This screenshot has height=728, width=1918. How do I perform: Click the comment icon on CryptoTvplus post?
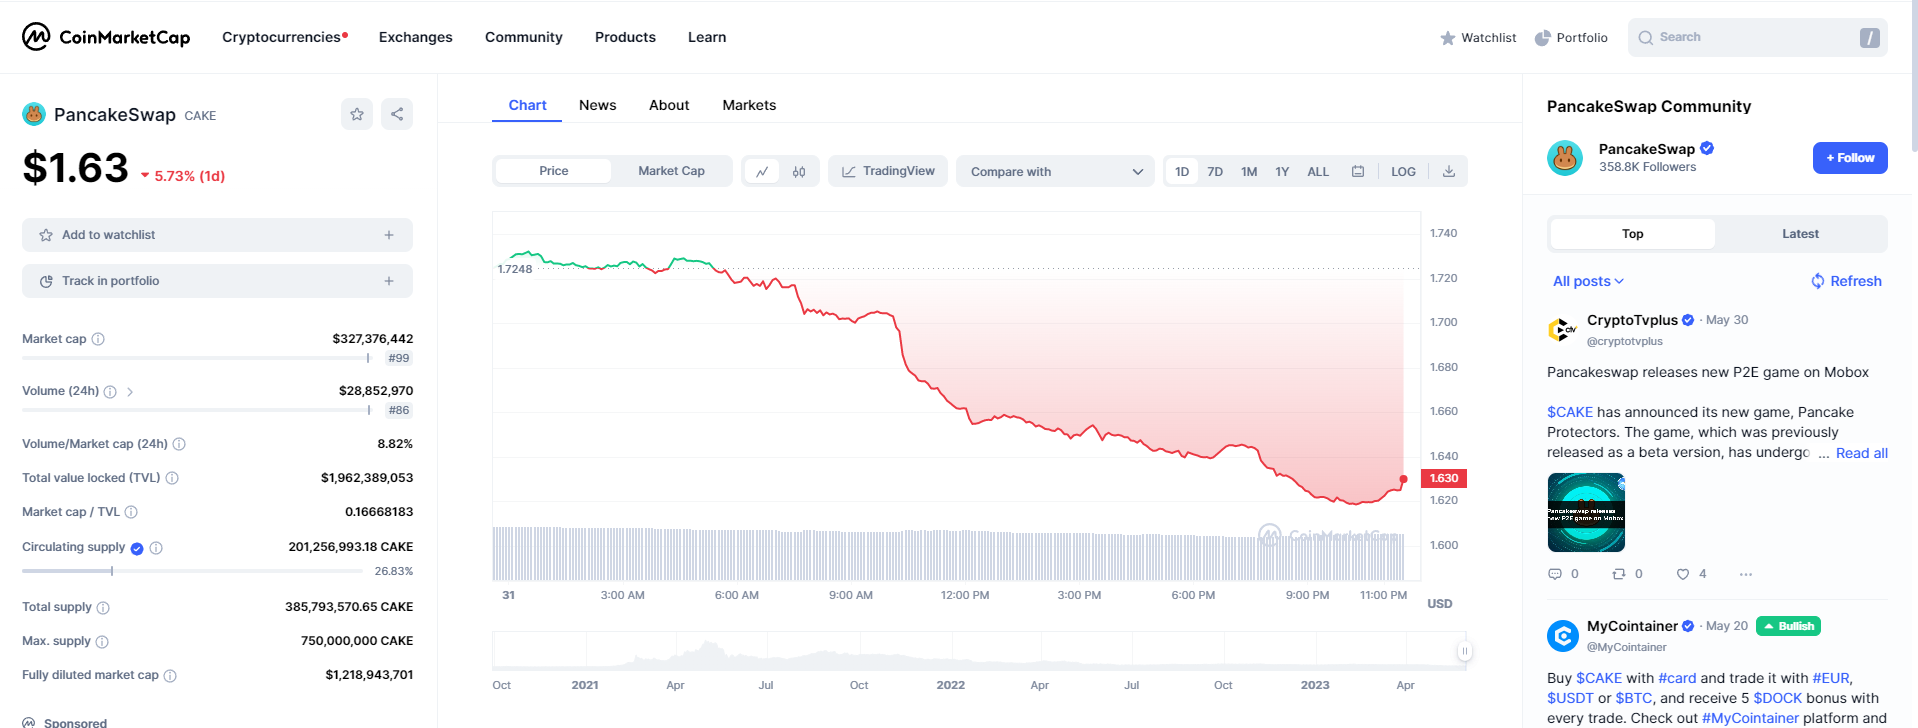click(x=1554, y=574)
